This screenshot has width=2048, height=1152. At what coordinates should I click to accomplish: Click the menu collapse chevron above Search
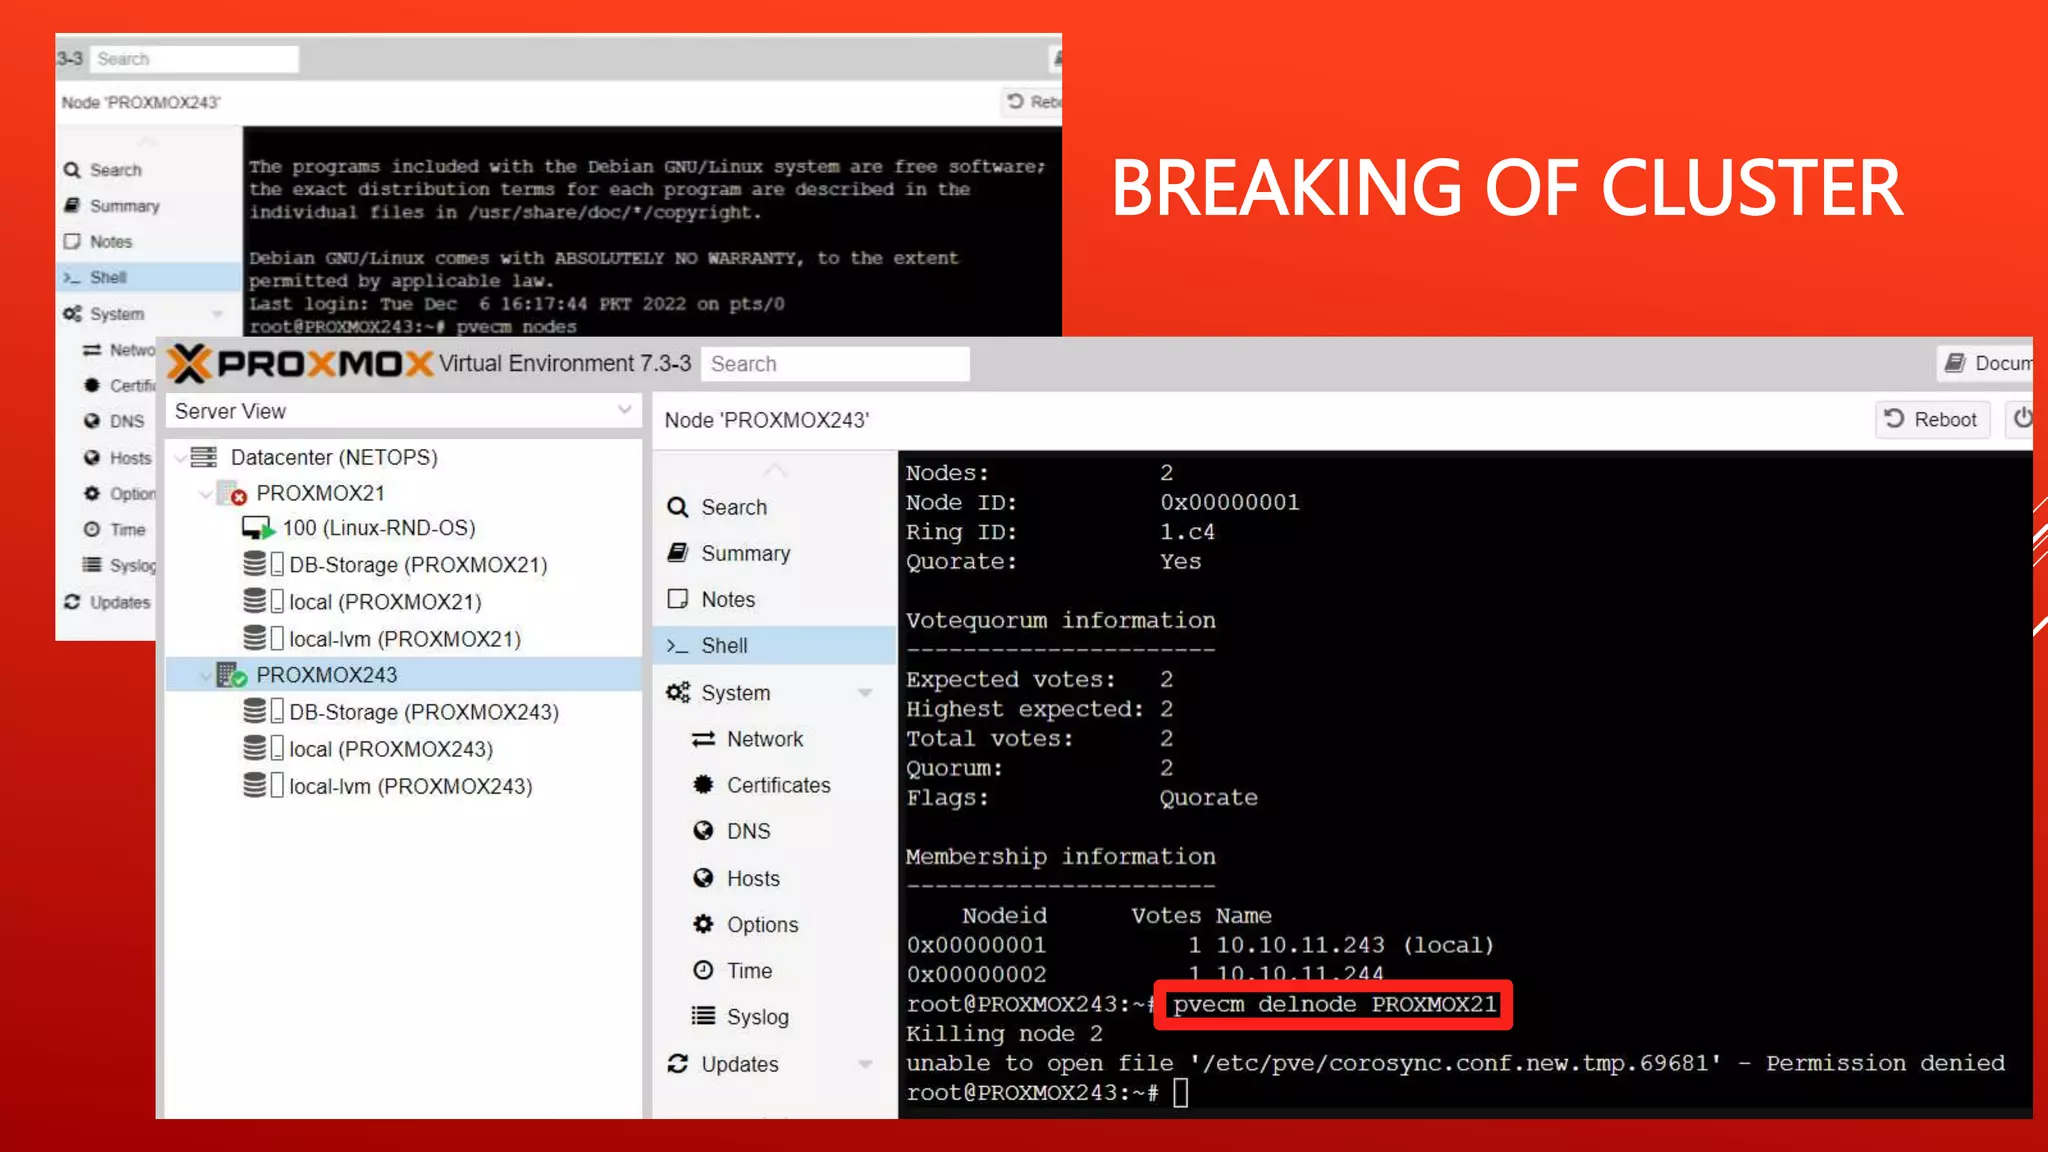click(x=775, y=470)
